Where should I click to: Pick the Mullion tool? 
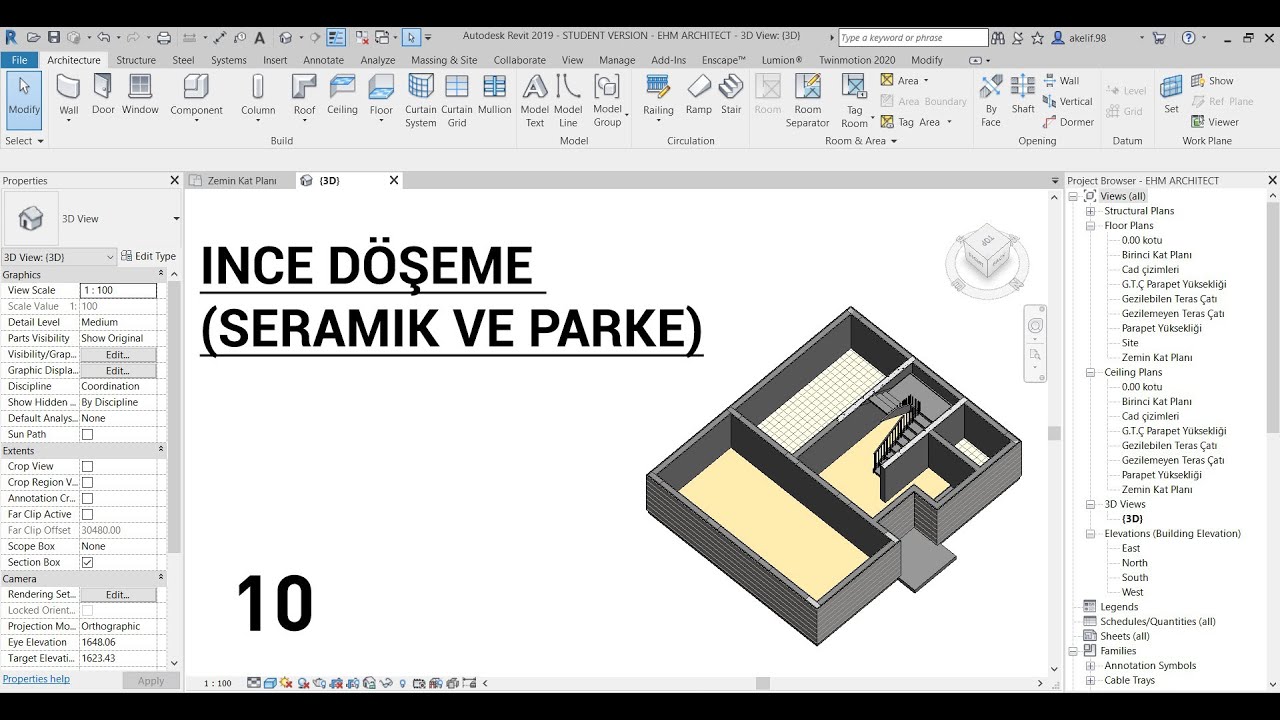click(x=494, y=95)
